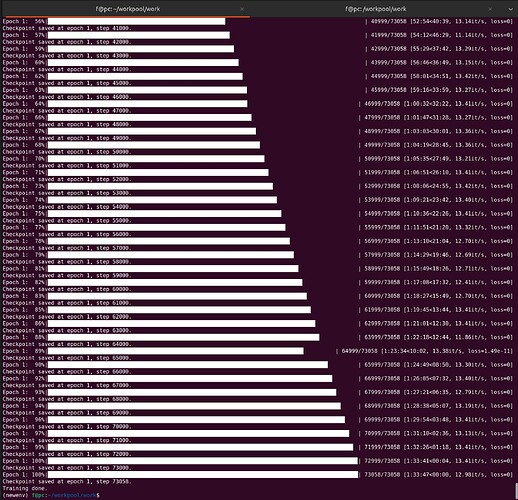Screen dimensions: 518x500
Task: Click the 'Epoch 1: 81%' label
Action: click(x=25, y=269)
